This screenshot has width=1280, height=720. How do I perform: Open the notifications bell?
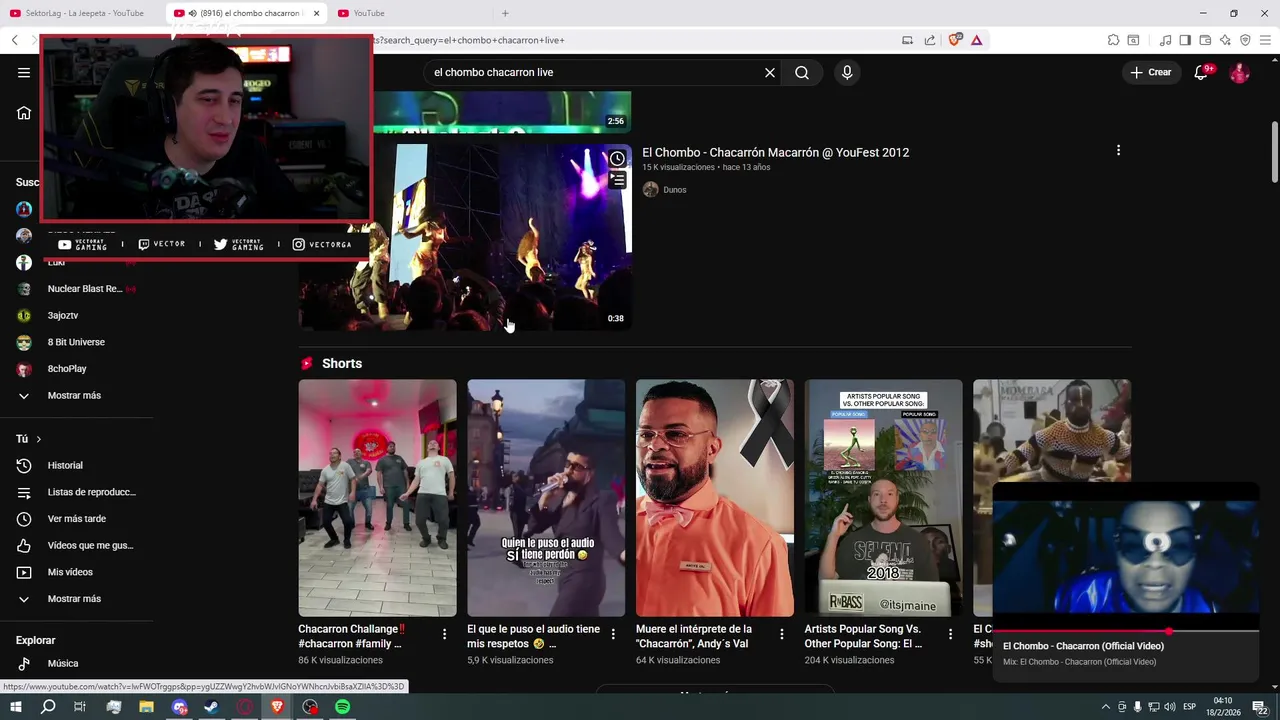coord(1202,72)
